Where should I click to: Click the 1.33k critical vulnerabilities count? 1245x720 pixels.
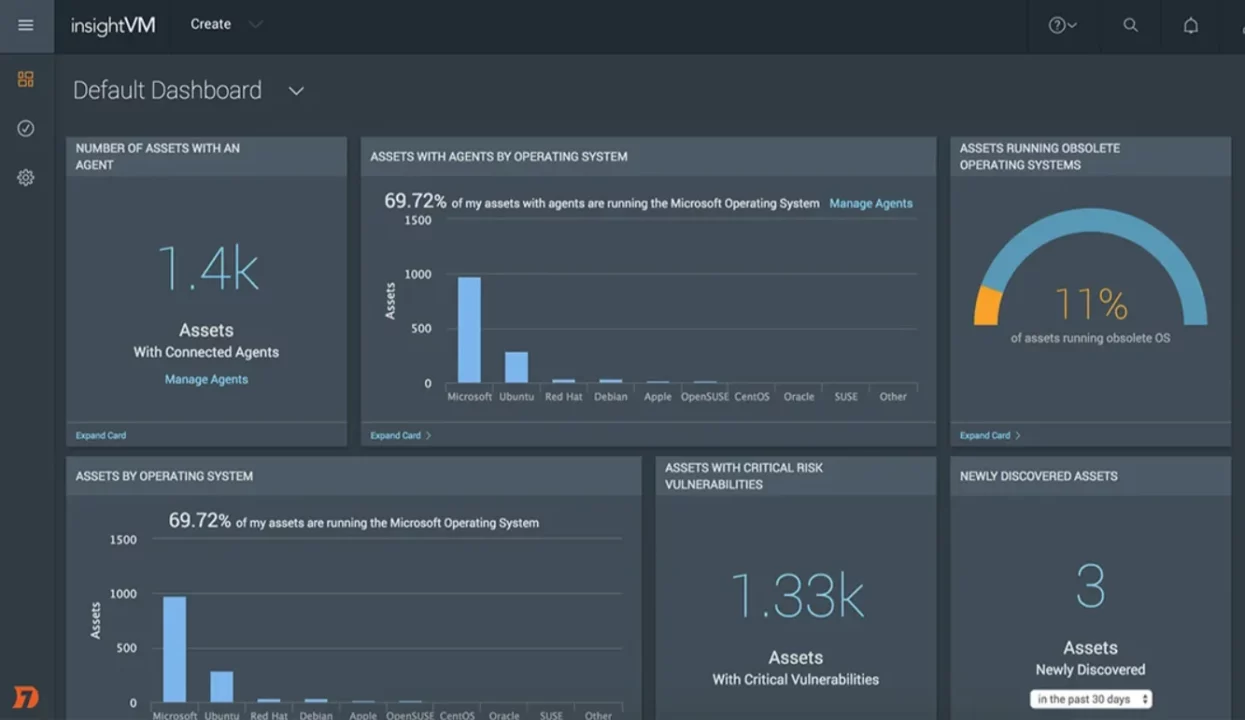795,596
